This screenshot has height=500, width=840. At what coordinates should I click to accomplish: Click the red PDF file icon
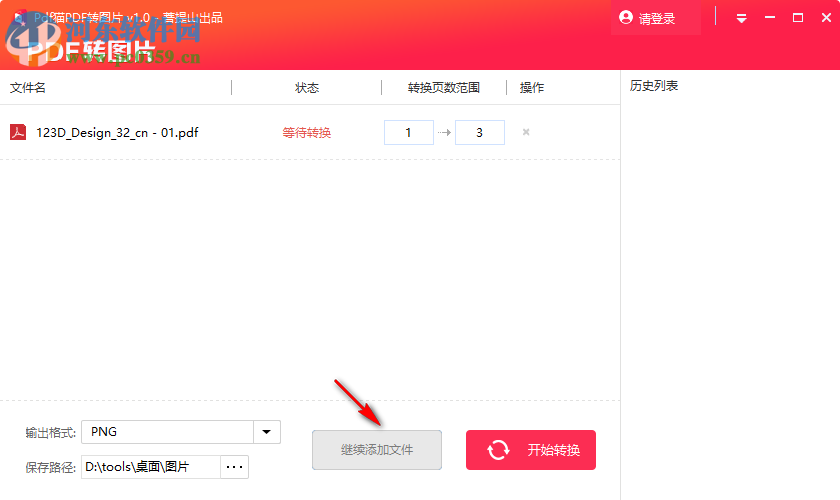tap(18, 132)
